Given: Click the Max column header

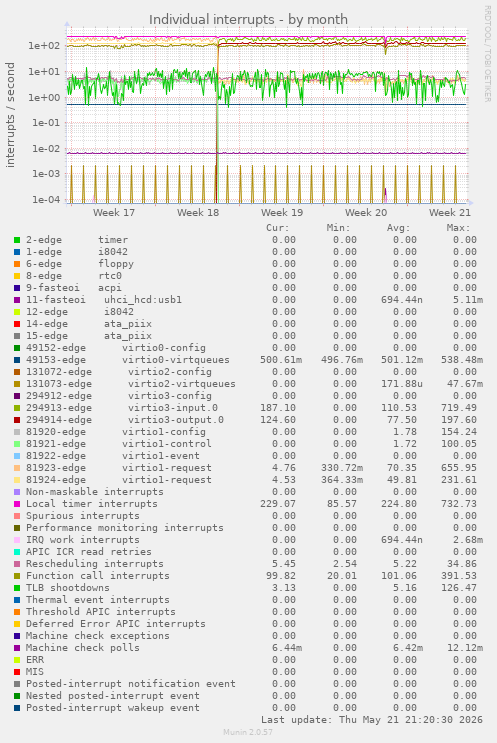Looking at the screenshot, I should point(458,228).
